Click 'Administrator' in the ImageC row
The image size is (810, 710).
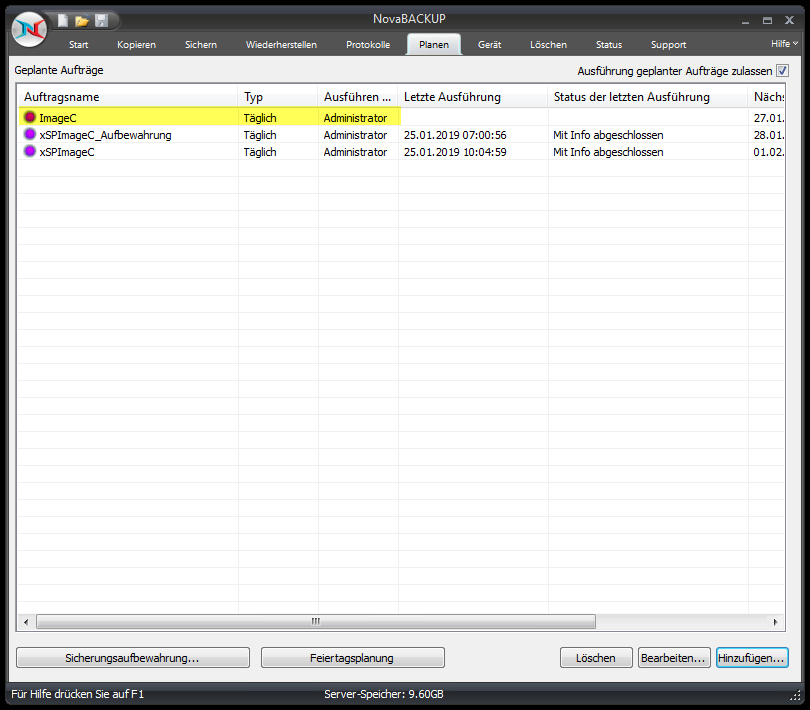[x=355, y=118]
